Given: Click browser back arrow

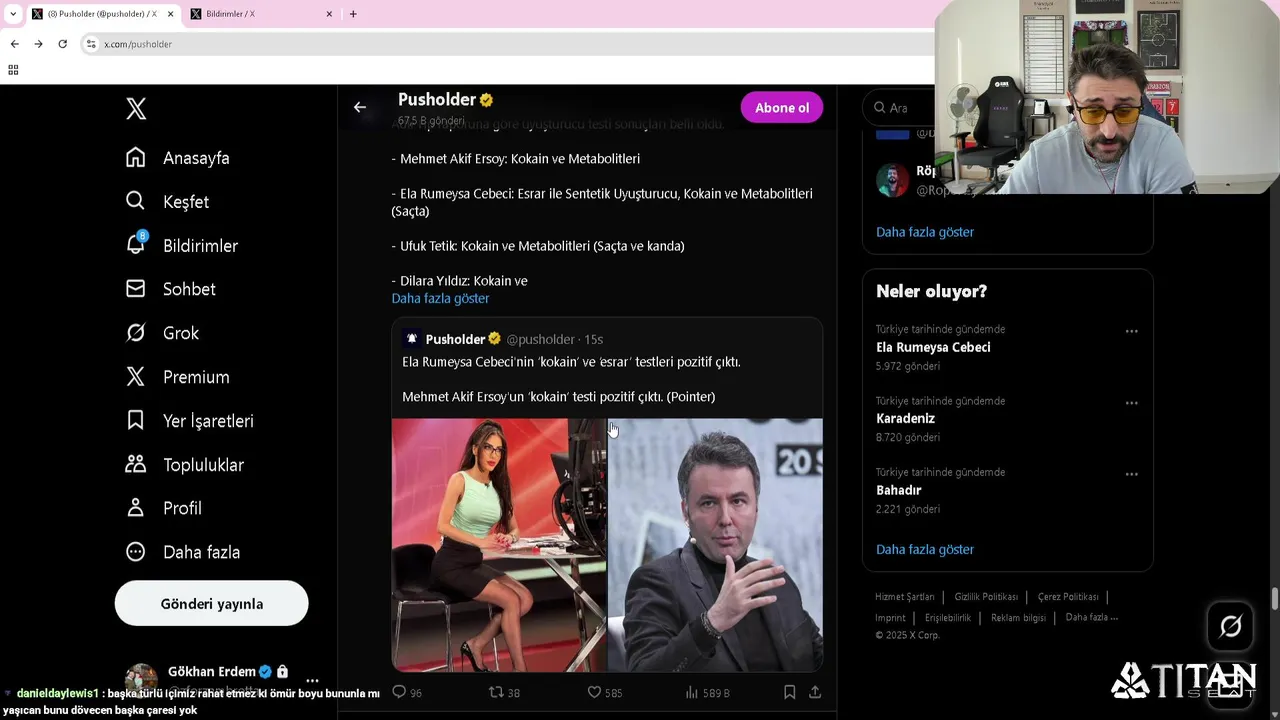Looking at the screenshot, I should pos(14,44).
